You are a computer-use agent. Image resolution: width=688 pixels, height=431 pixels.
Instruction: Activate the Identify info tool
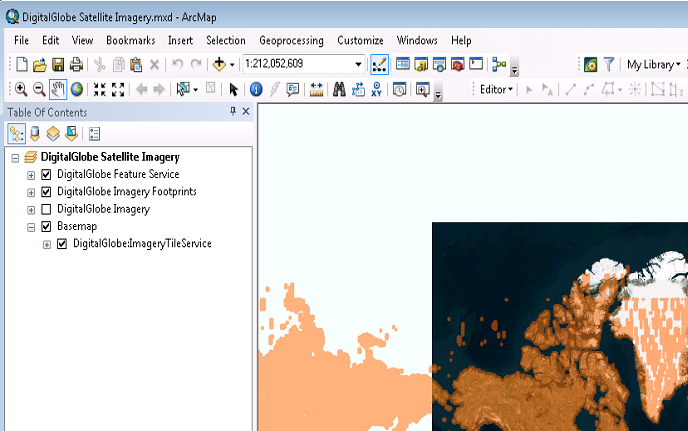point(255,89)
